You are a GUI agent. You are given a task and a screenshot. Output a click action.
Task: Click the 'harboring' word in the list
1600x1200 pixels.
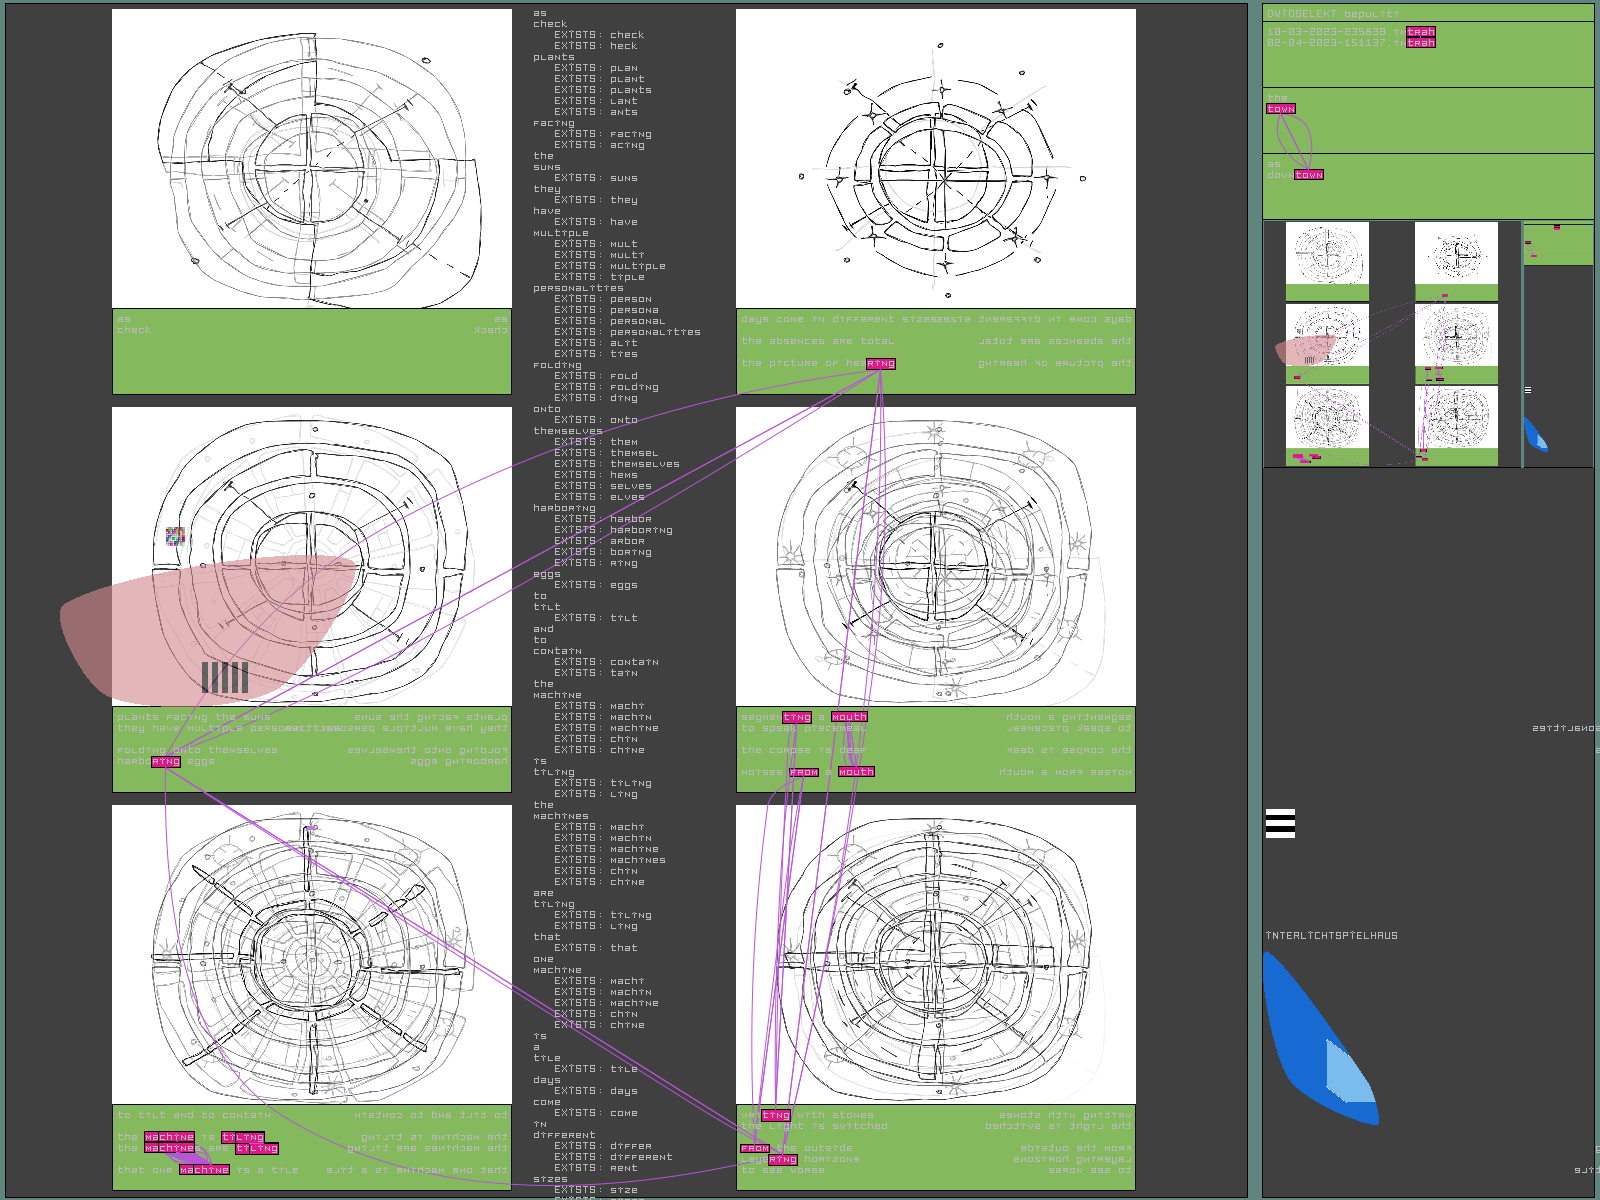pos(563,508)
